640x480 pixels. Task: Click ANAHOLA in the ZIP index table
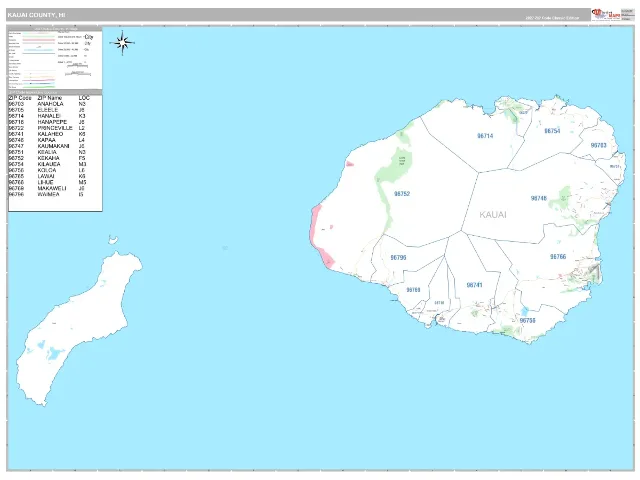(x=50, y=104)
